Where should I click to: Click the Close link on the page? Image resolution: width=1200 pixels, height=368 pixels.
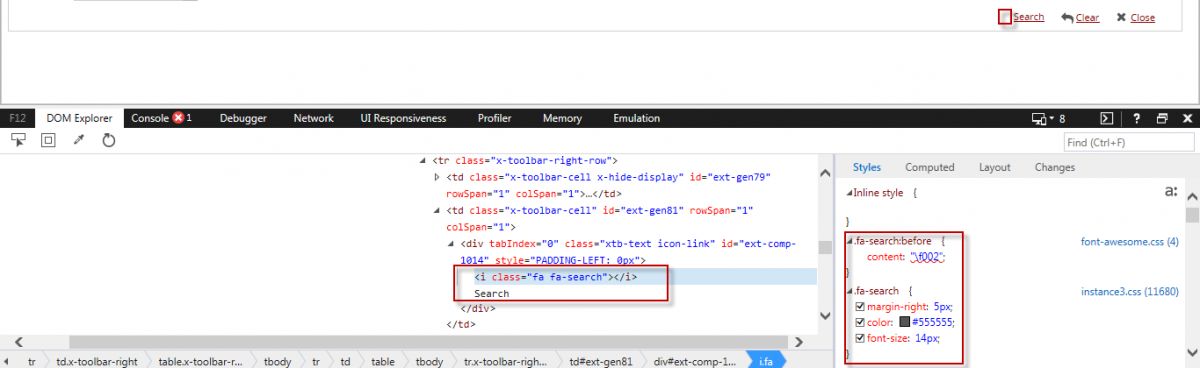(x=1142, y=17)
